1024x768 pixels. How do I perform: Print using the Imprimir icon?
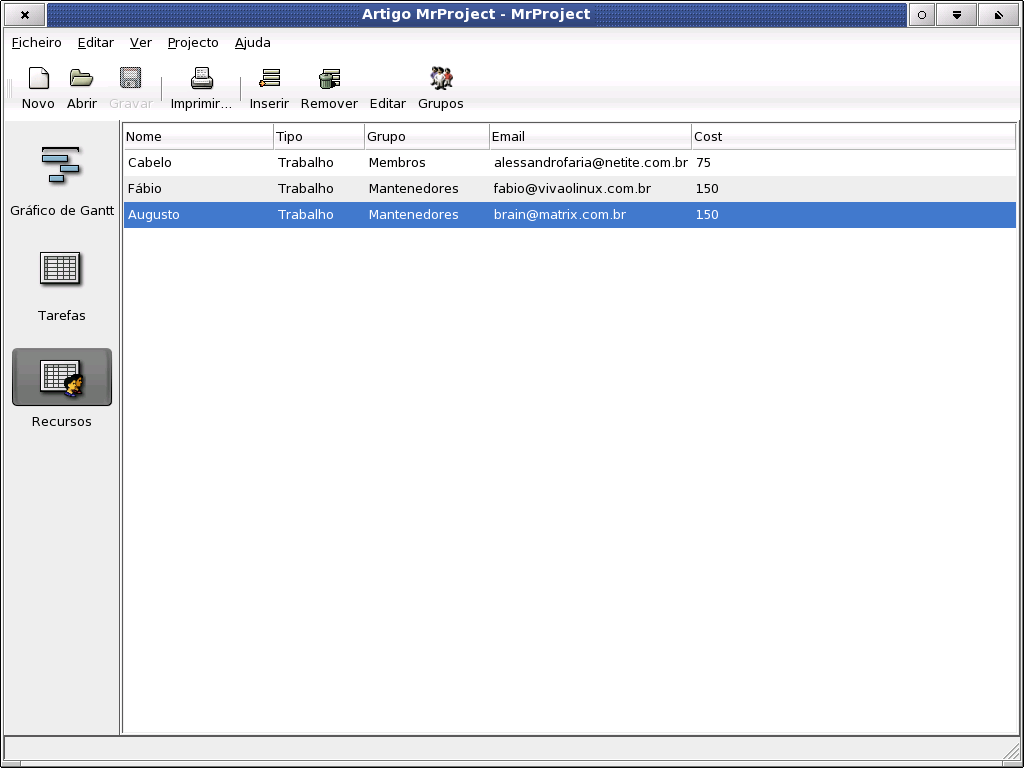202,78
